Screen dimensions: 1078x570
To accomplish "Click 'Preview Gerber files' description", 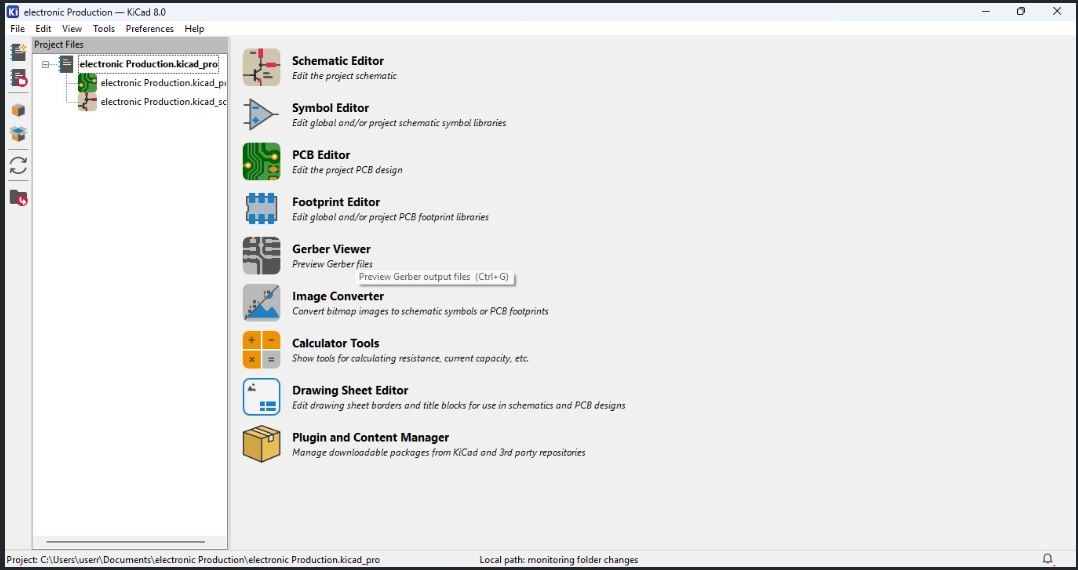I will (332, 264).
